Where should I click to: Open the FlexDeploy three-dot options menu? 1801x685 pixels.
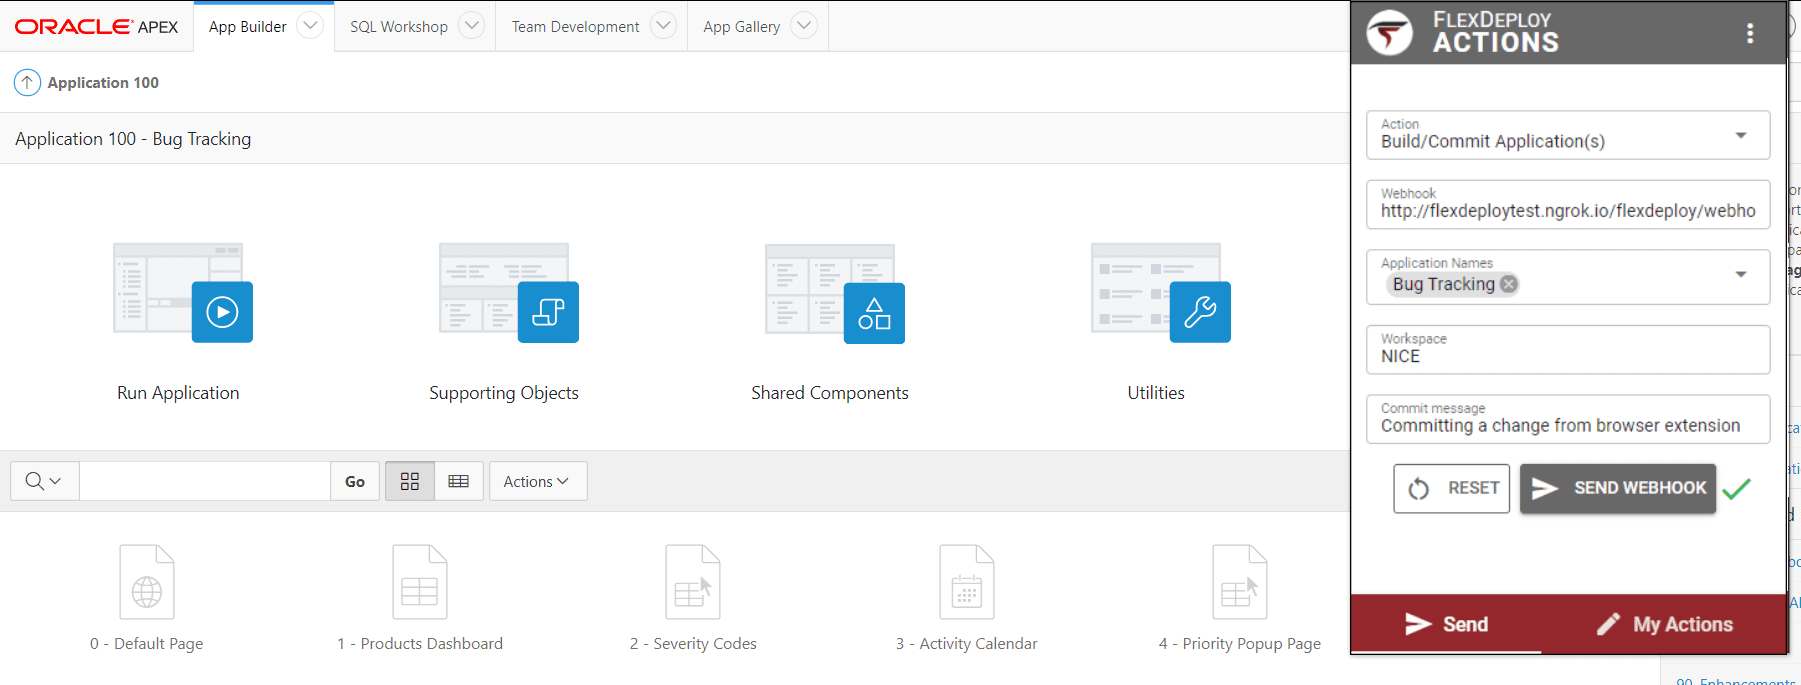[1750, 33]
